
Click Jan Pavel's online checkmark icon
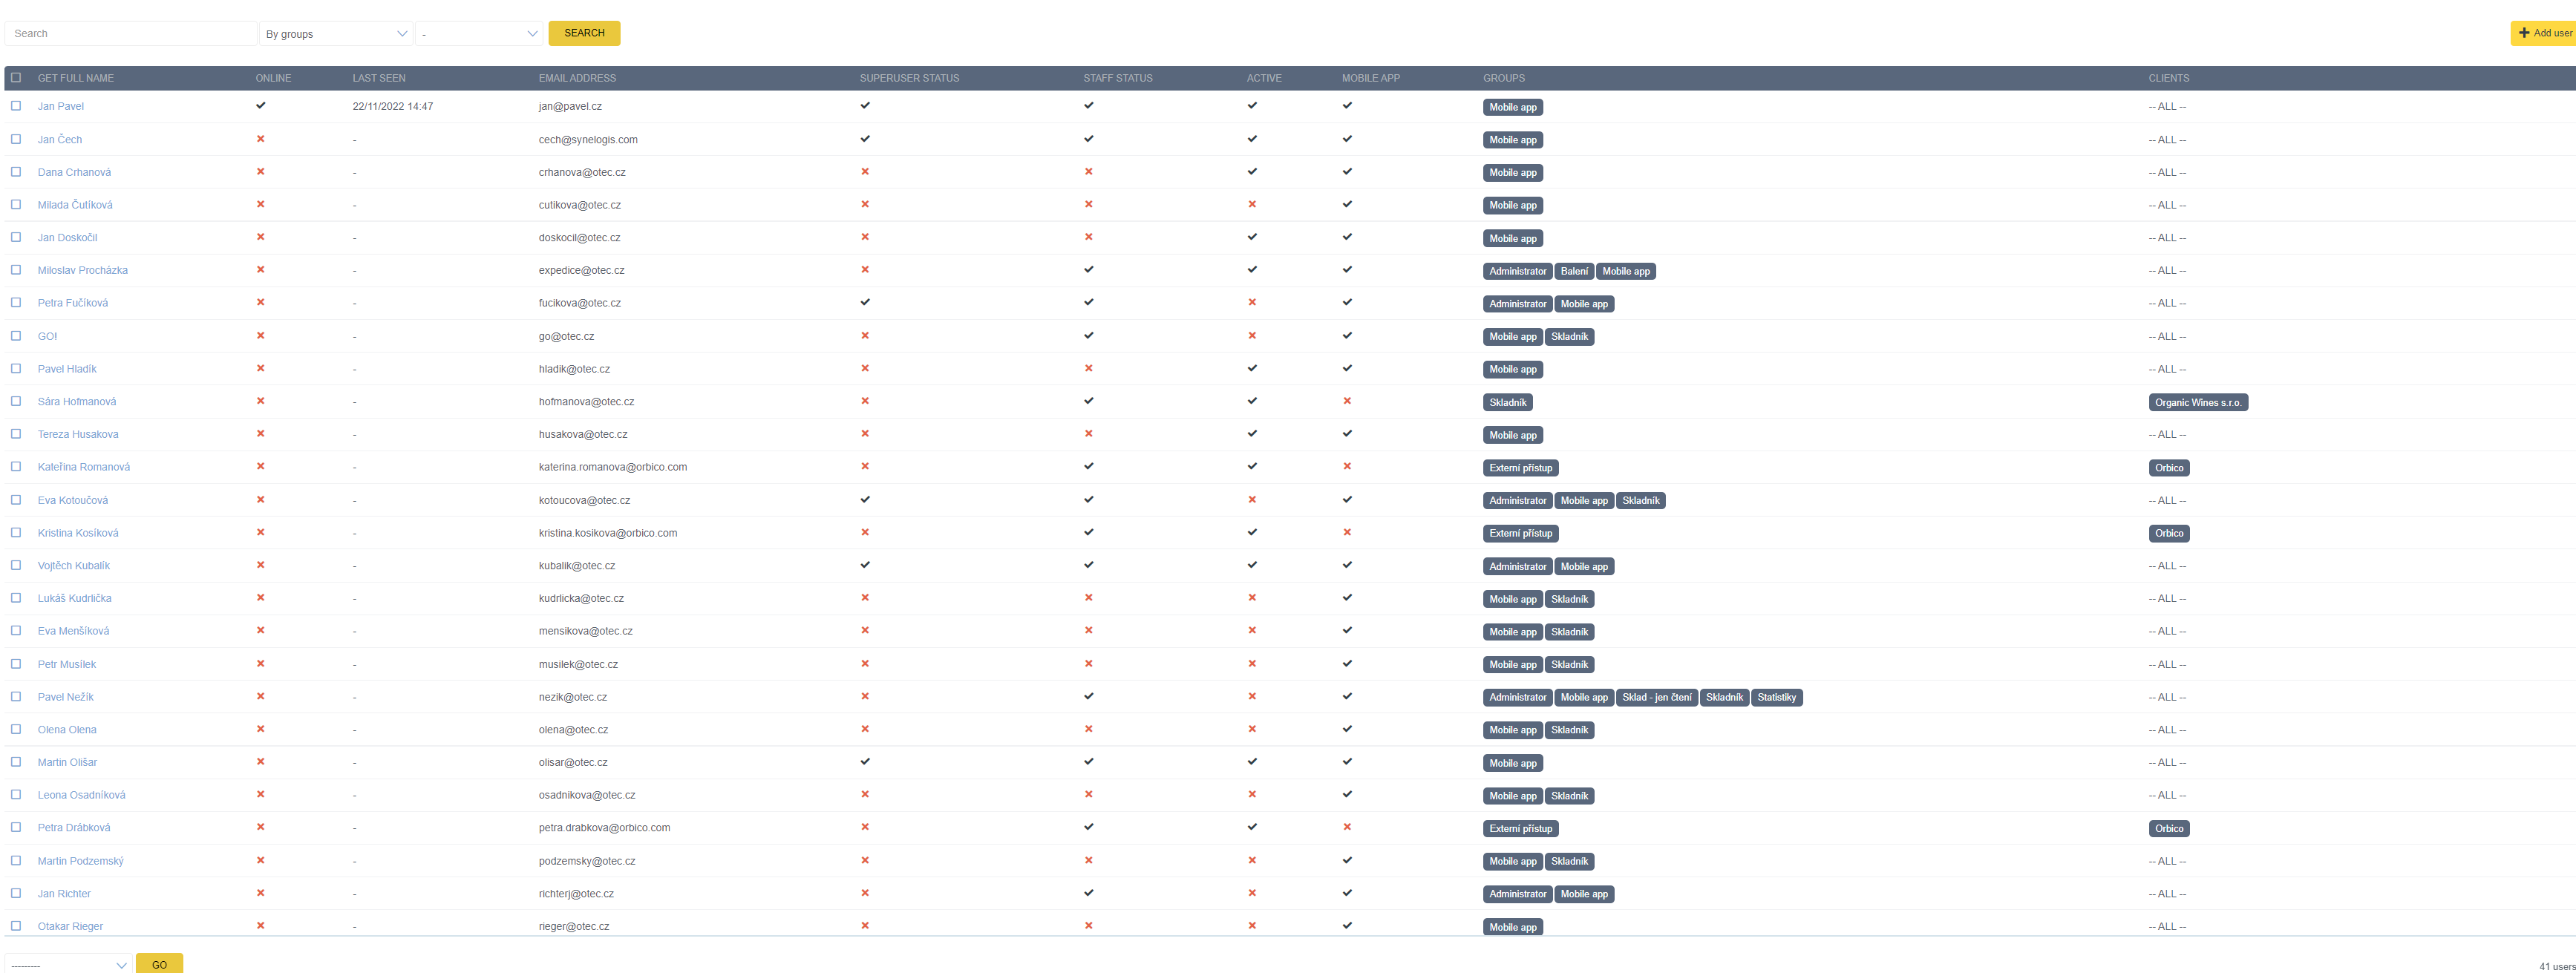(x=261, y=105)
